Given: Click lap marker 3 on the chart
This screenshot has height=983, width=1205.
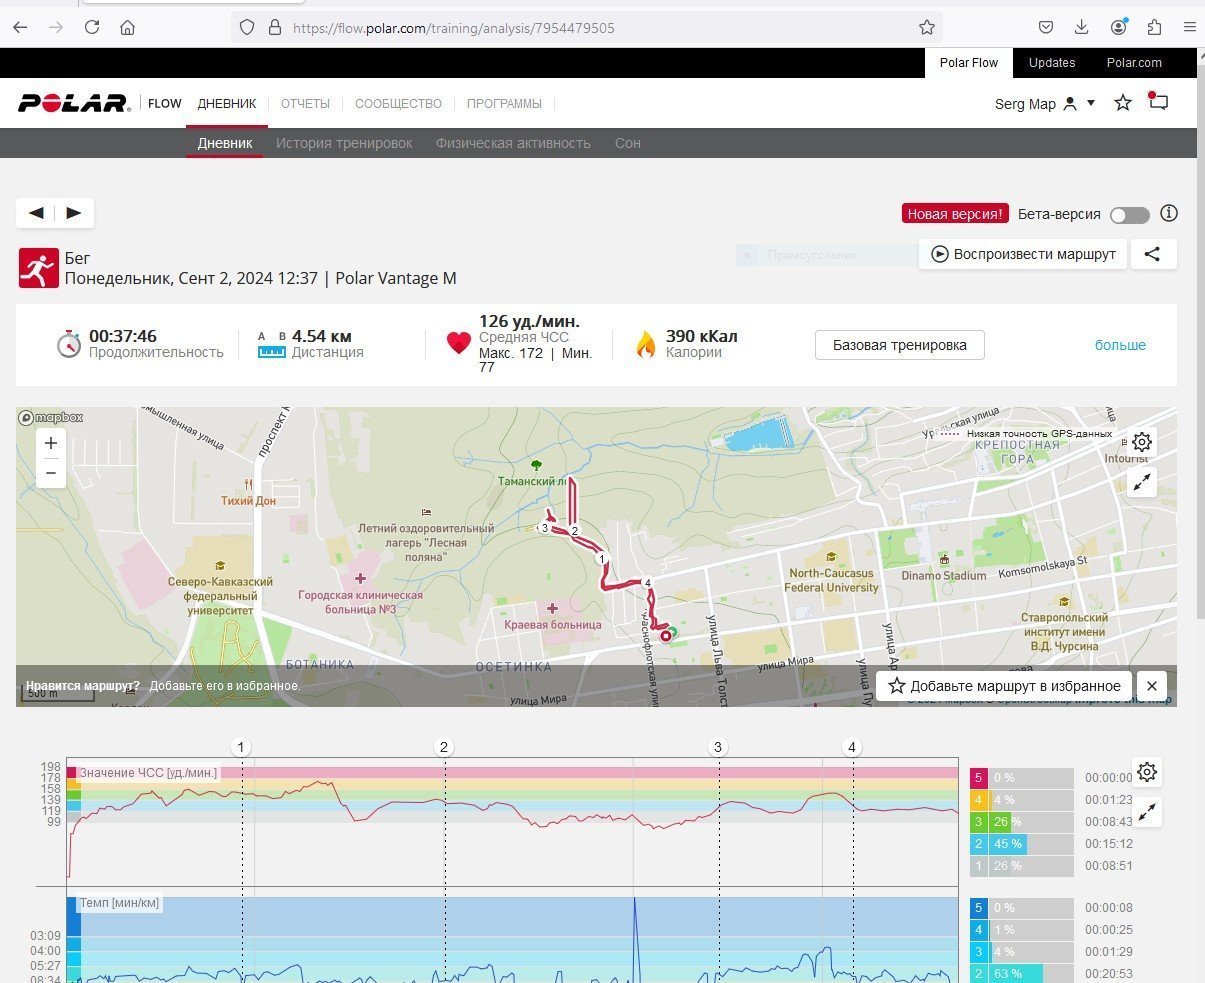Looking at the screenshot, I should pyautogui.click(x=717, y=747).
